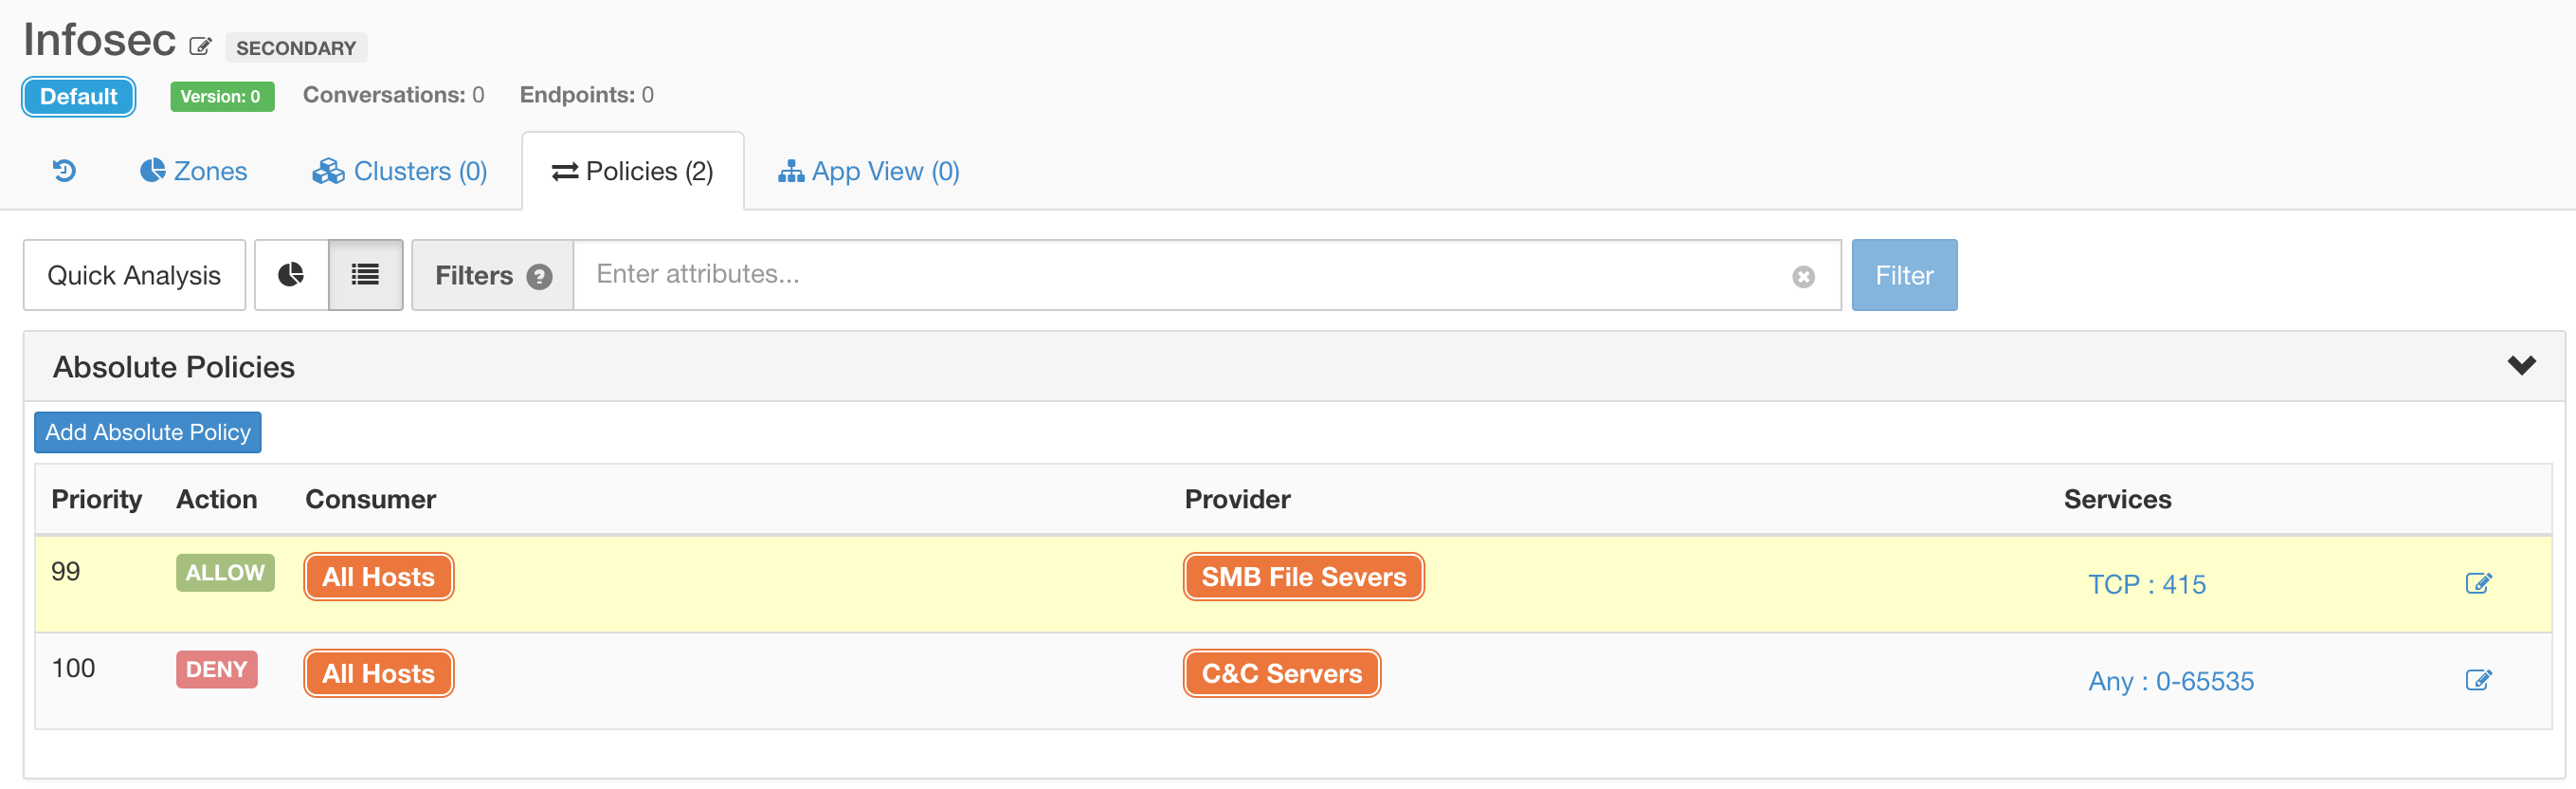
Task: Collapse the Absolute Policies section
Action: click(x=2521, y=366)
